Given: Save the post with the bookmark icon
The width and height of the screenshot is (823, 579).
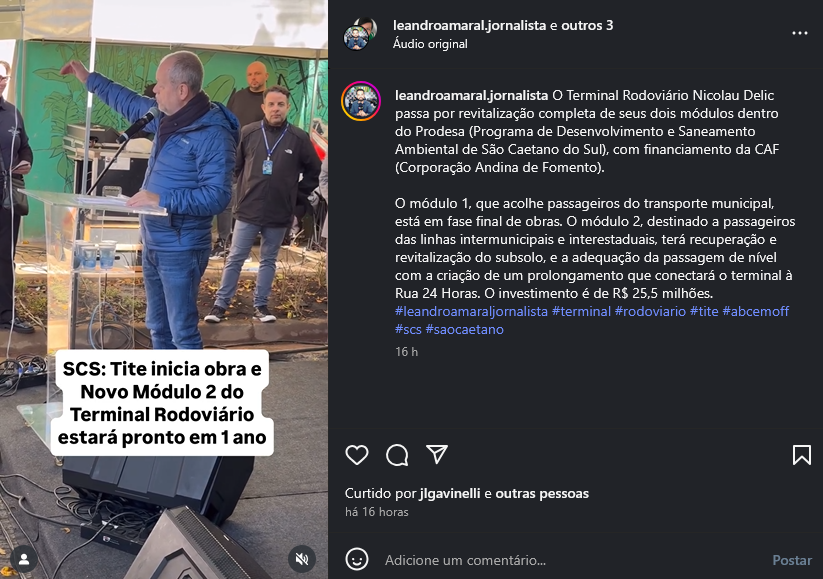Looking at the screenshot, I should click(x=801, y=455).
